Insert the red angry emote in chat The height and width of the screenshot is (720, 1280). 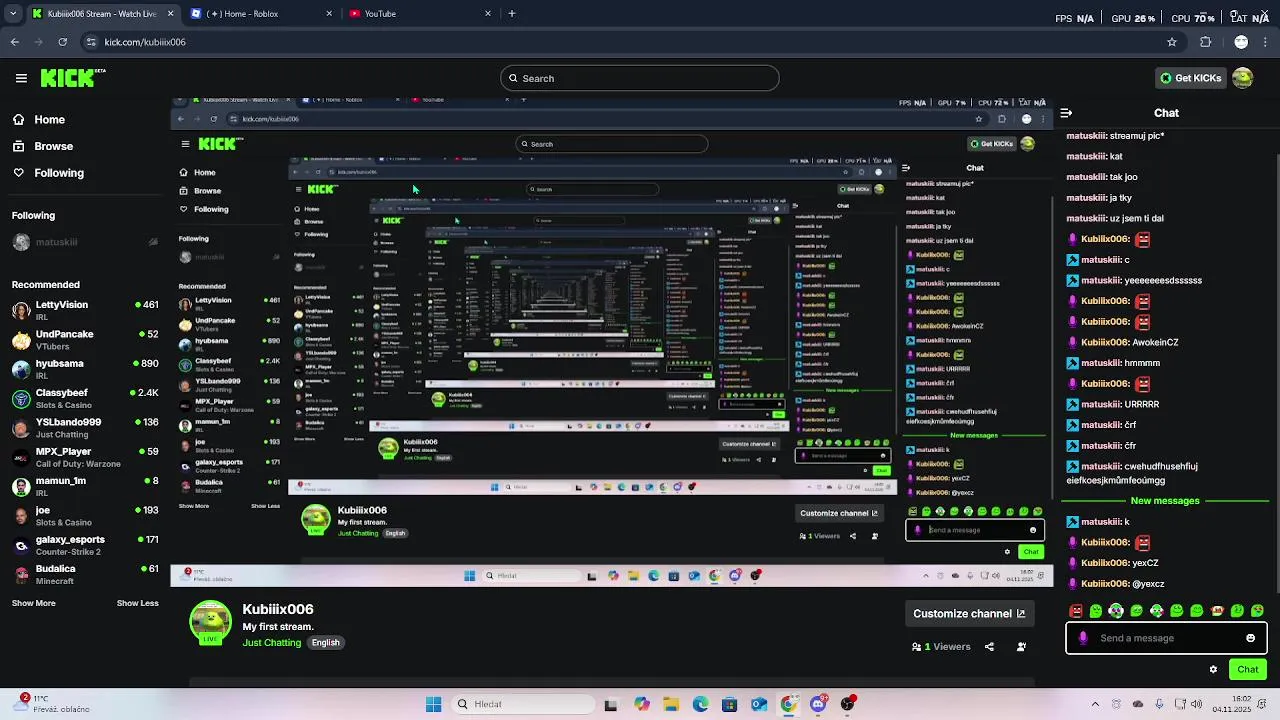click(x=1076, y=611)
